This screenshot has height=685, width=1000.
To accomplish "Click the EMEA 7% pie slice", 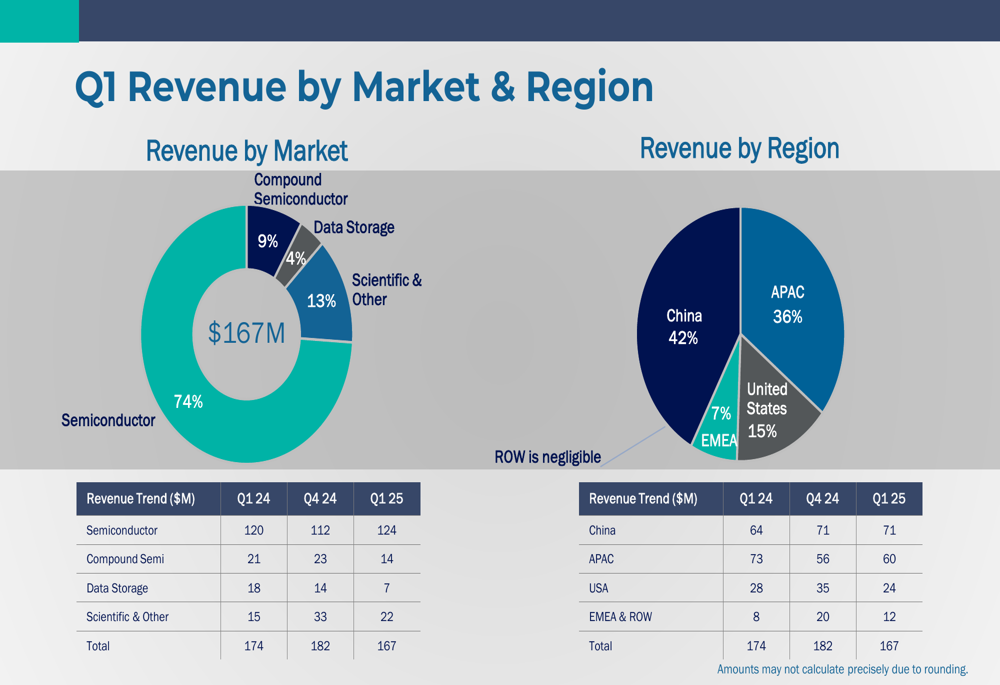I will click(719, 426).
